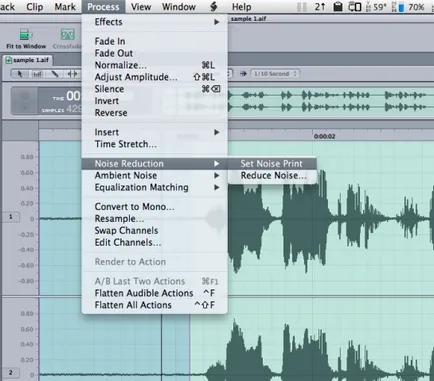Choose Fade In from the Process menu
Viewport: 434px width, 381px height.
[155, 41]
